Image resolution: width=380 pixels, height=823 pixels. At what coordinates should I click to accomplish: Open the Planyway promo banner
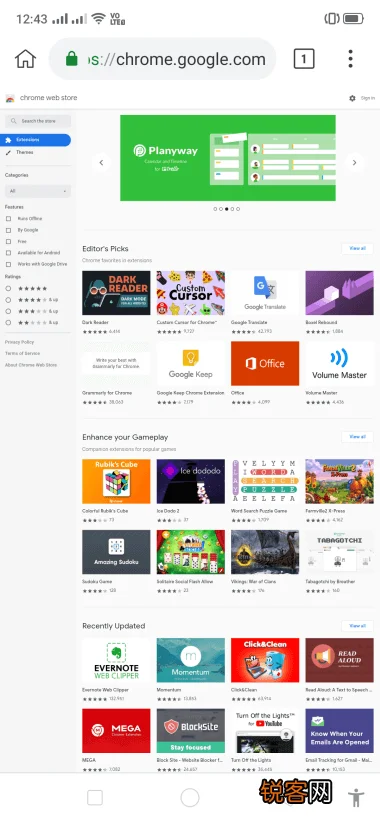[x=228, y=158]
